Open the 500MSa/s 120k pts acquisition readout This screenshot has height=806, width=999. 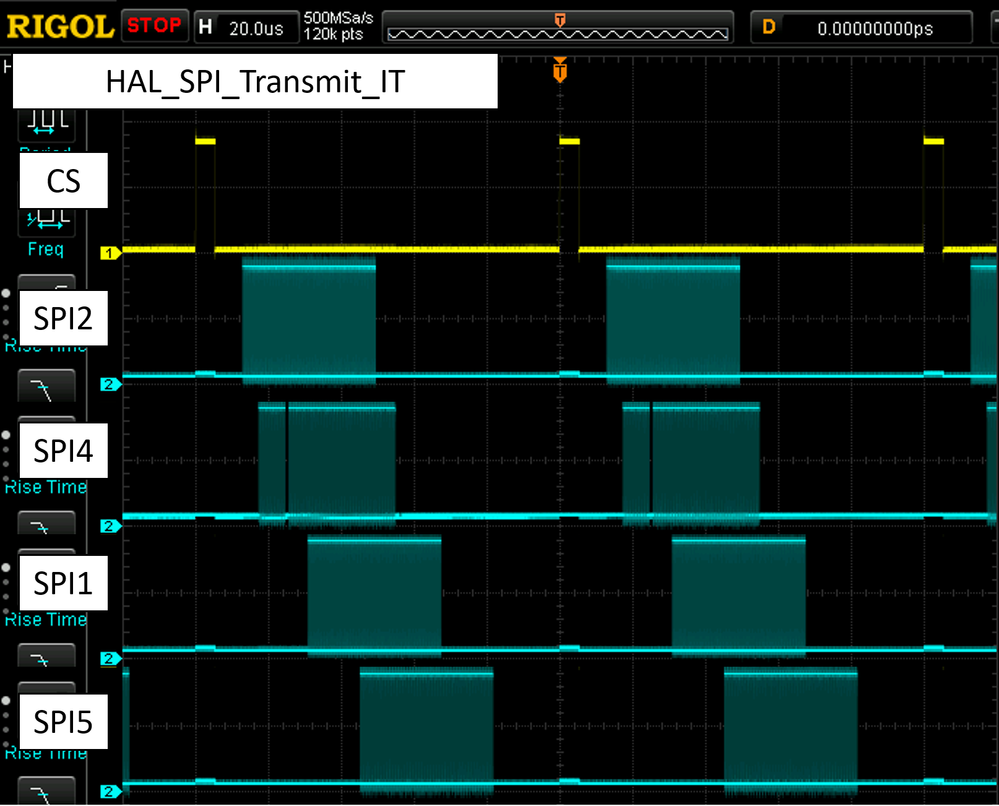point(340,26)
